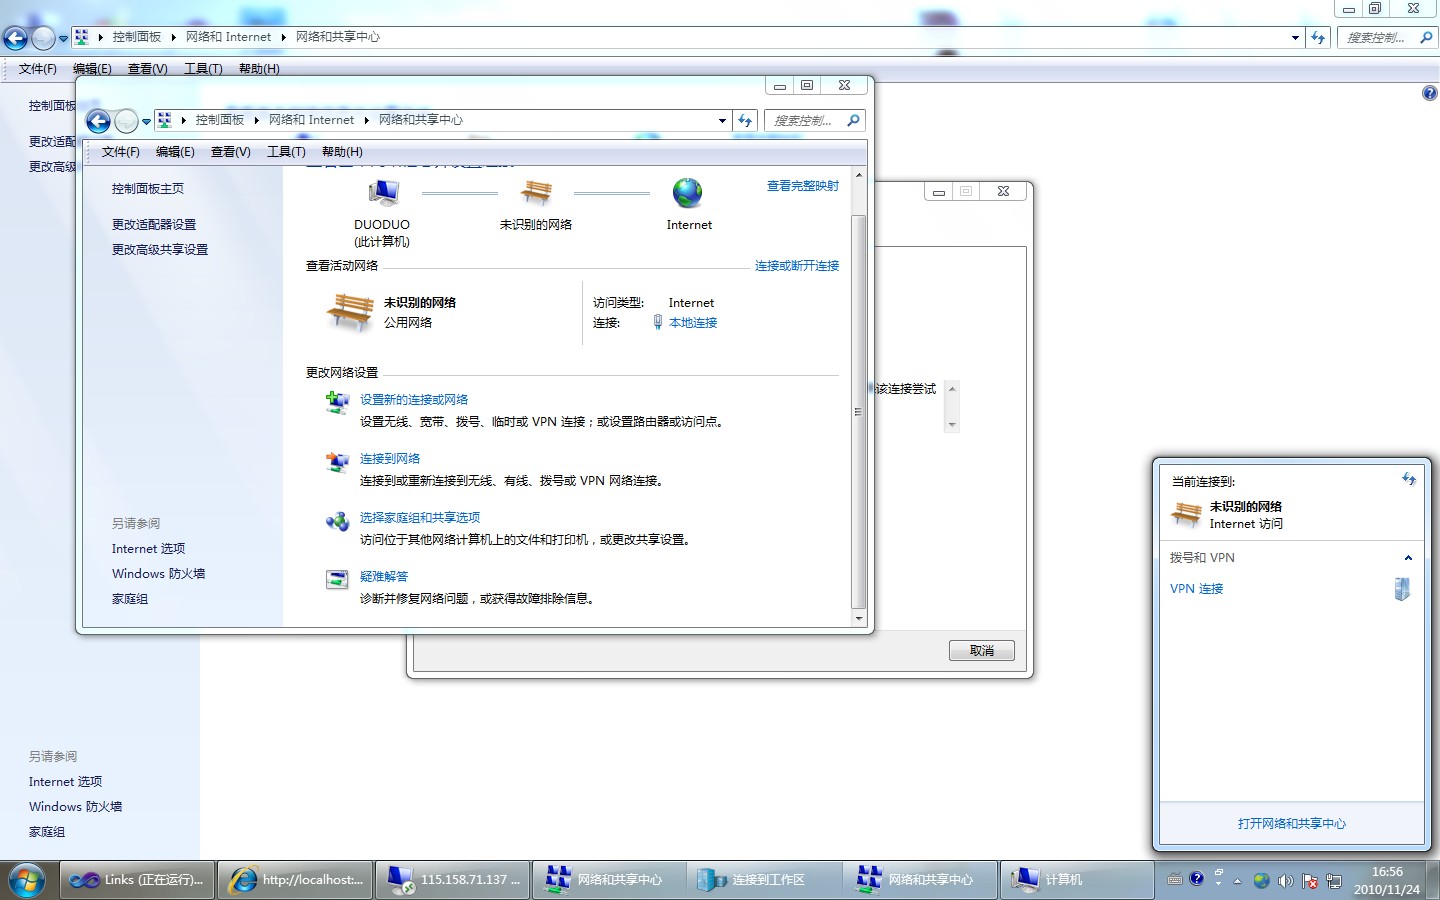Click the homegroup sharing options icon
Image resolution: width=1440 pixels, height=900 pixels.
point(337,520)
